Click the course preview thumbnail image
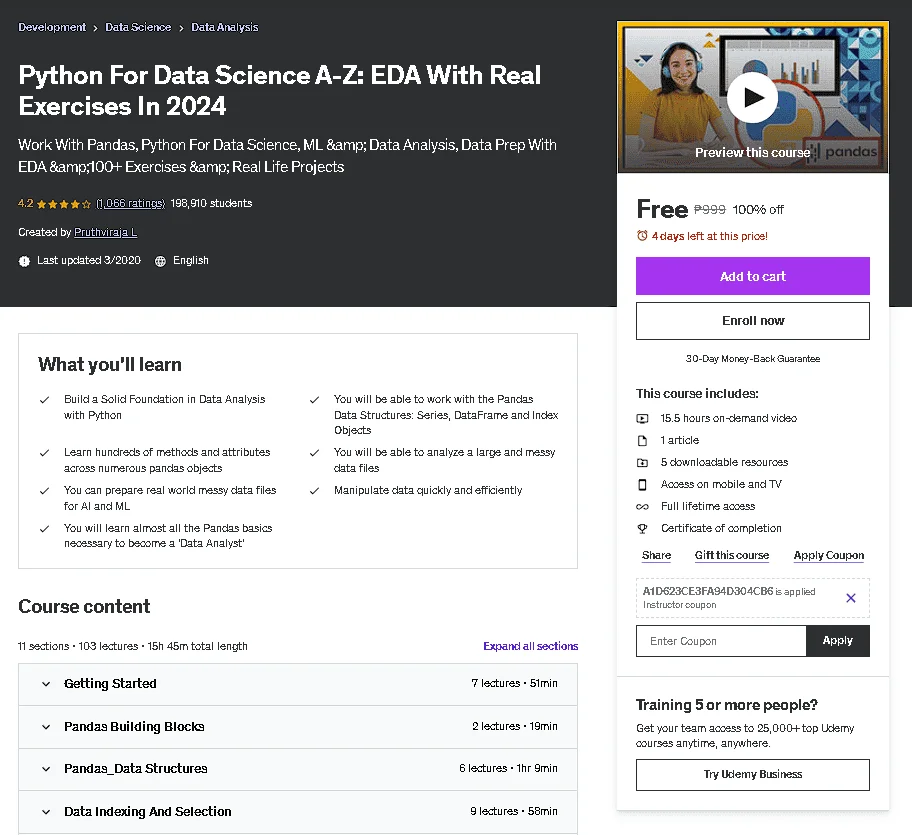This screenshot has height=835, width=912. (753, 98)
